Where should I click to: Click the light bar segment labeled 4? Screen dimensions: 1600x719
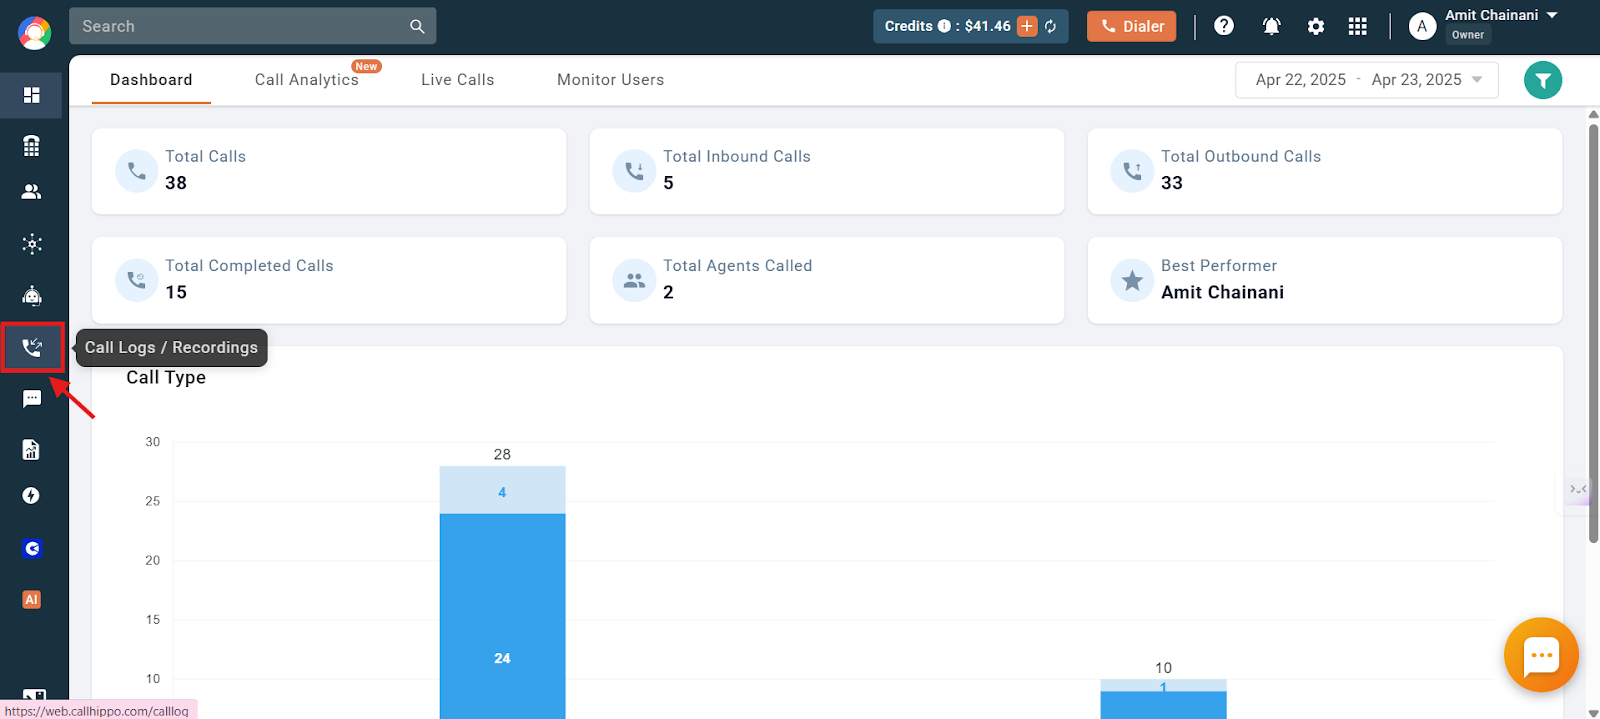pos(502,490)
